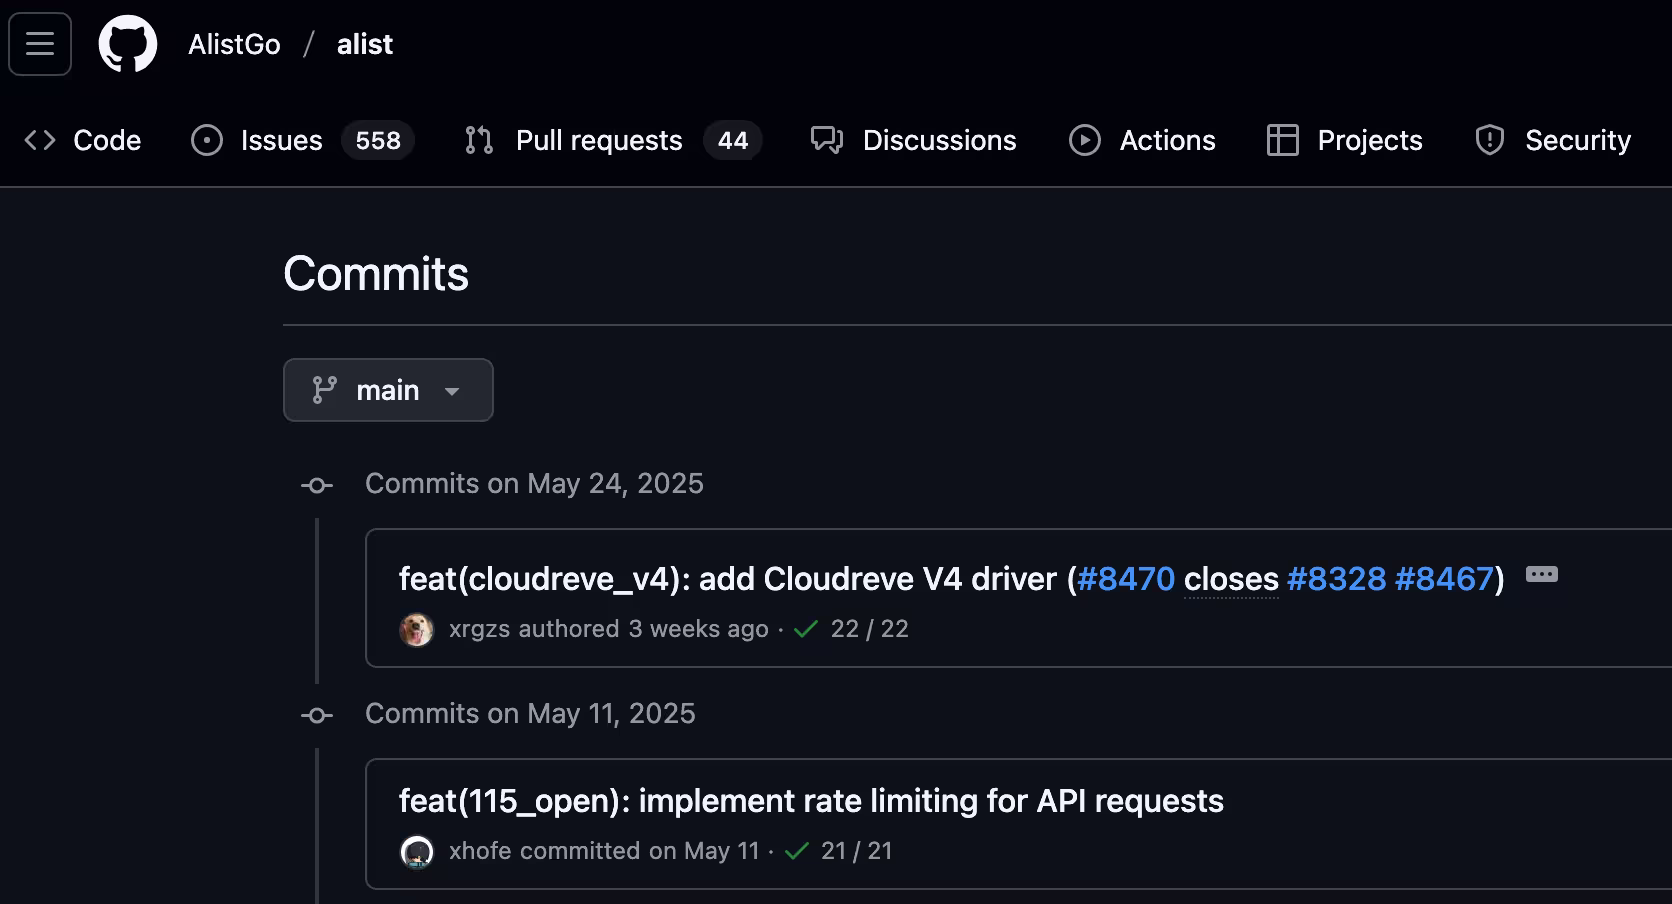This screenshot has width=1672, height=904.
Task: Click the 'closes' underlined text in commit title
Action: [x=1231, y=579]
